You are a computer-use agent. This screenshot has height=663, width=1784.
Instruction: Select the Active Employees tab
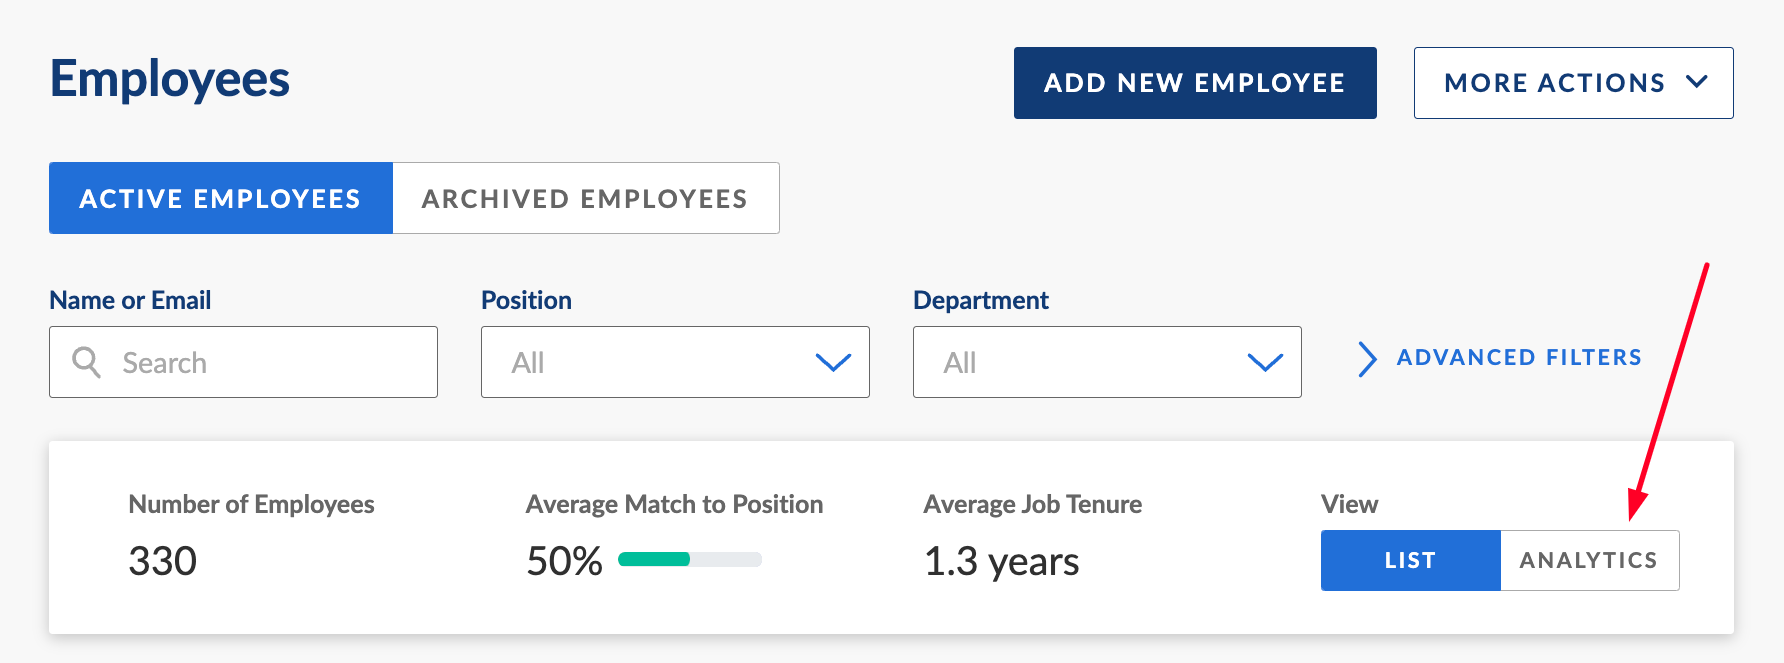220,198
